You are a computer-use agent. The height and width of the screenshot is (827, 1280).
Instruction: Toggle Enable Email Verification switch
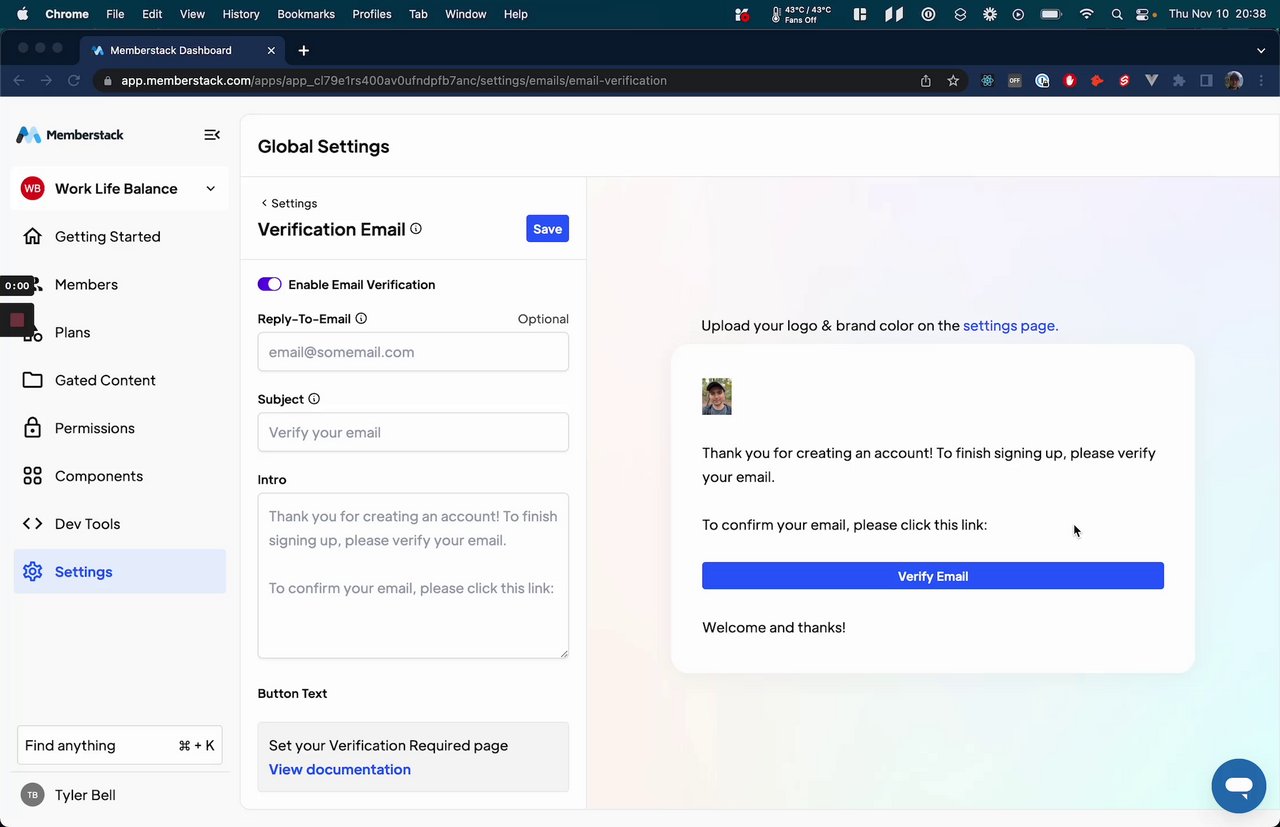pyautogui.click(x=270, y=285)
